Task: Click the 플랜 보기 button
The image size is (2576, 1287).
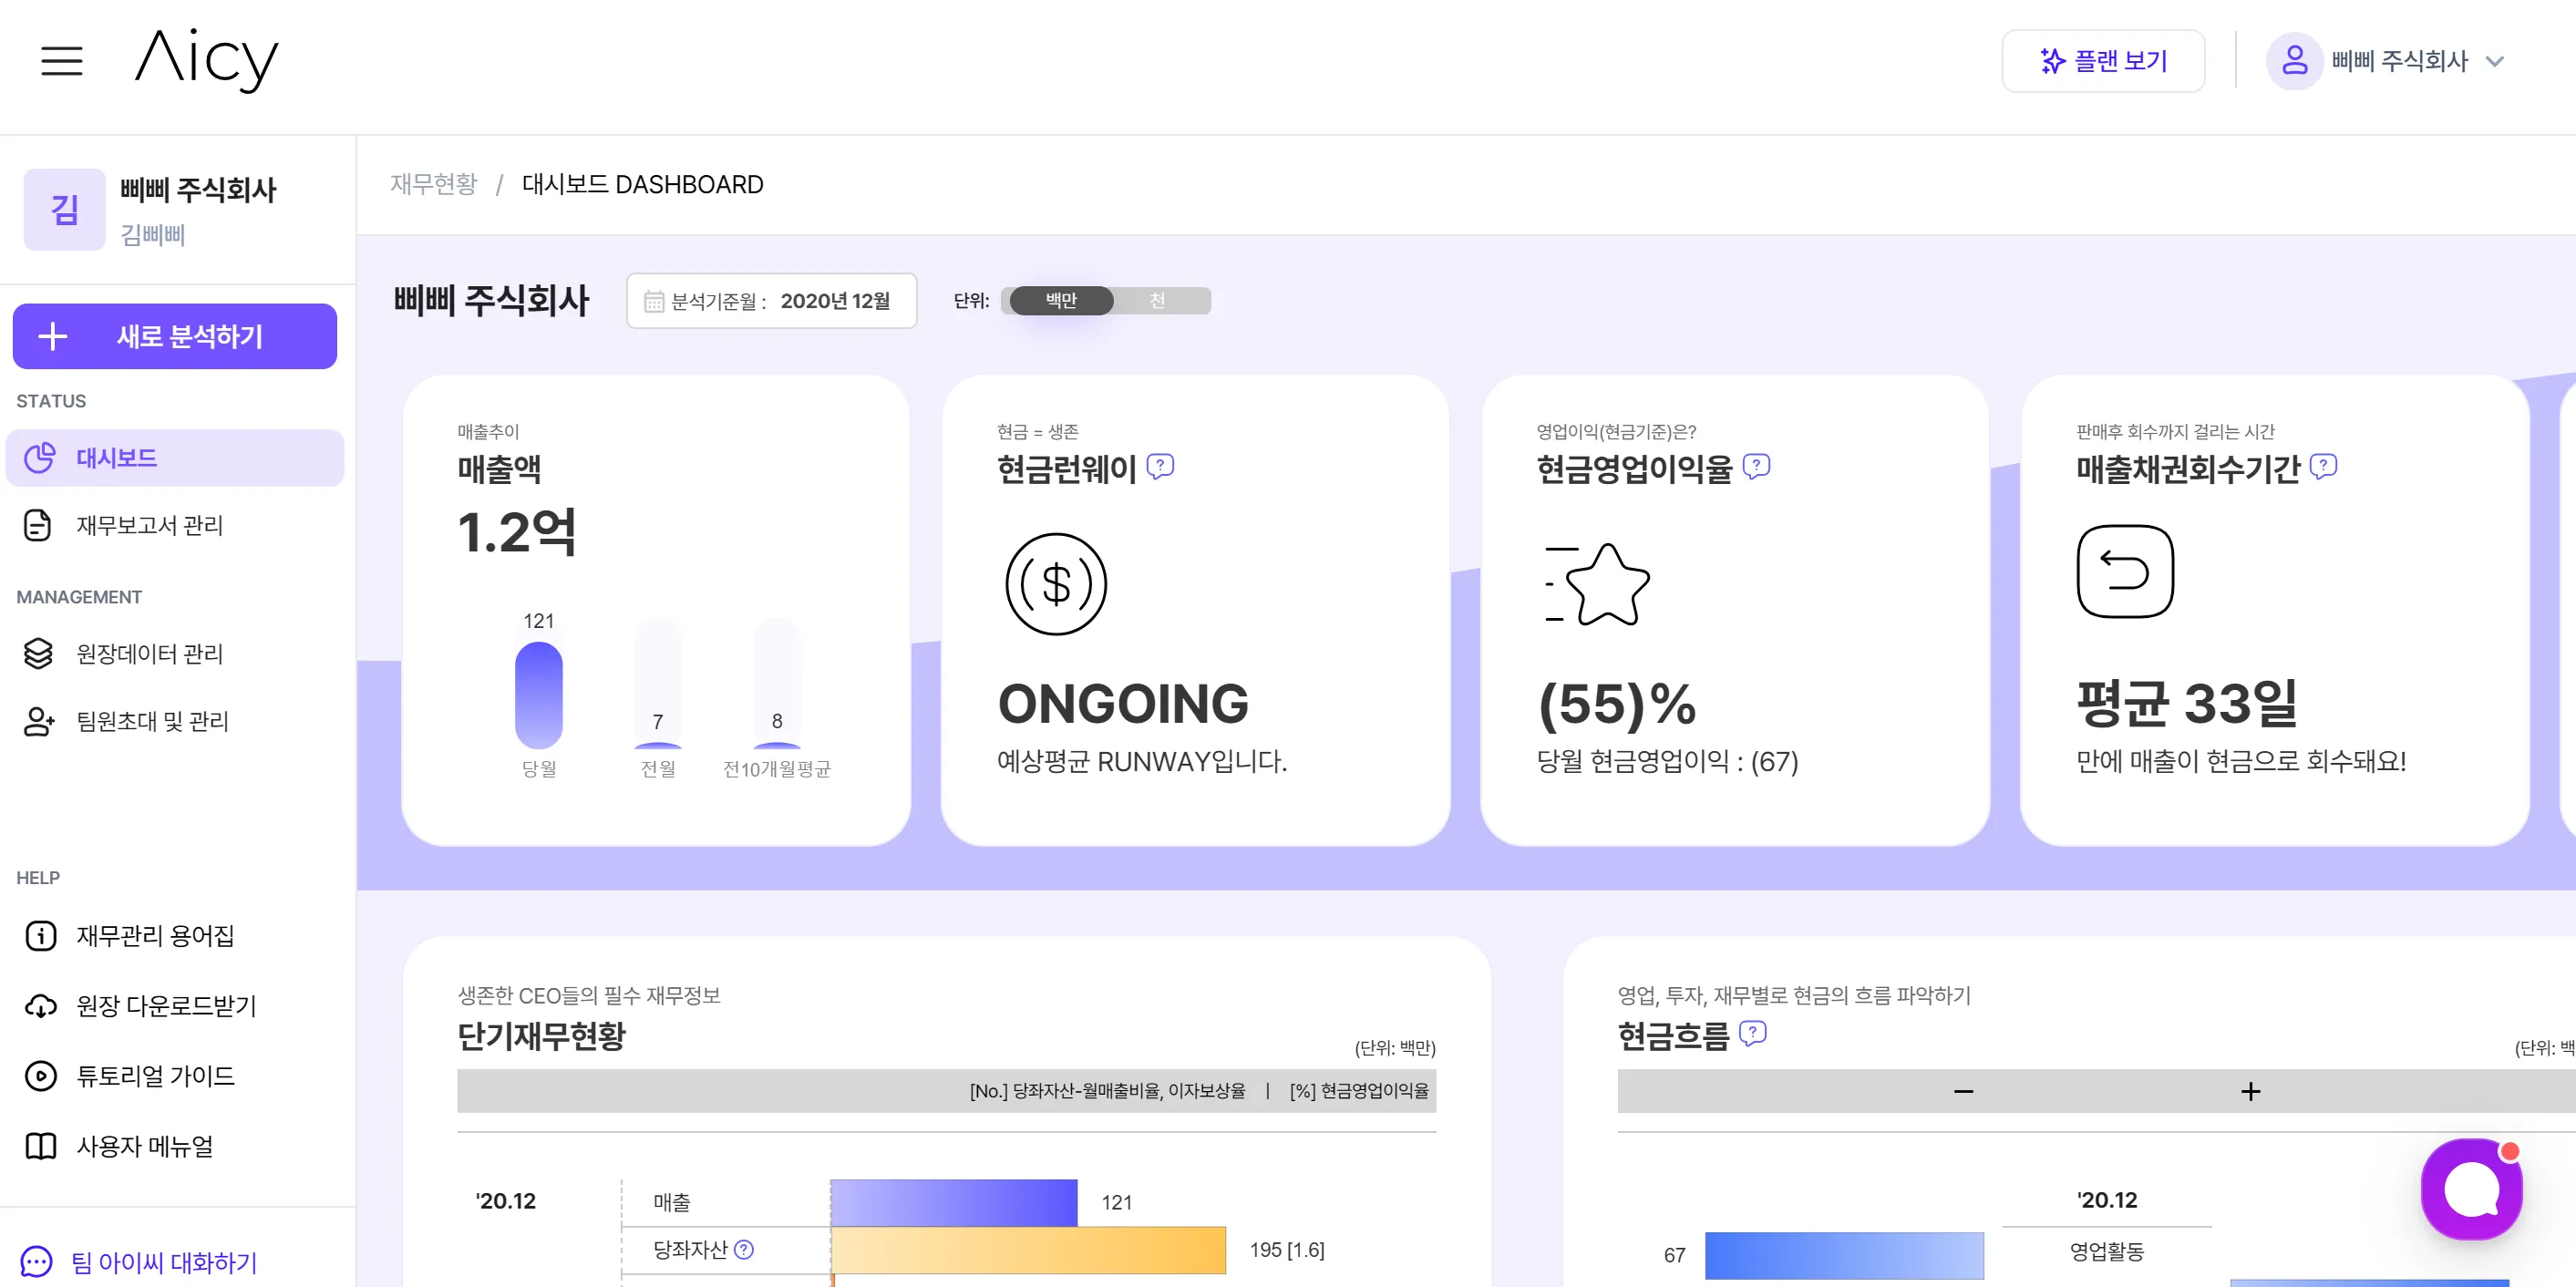Action: click(x=2102, y=61)
